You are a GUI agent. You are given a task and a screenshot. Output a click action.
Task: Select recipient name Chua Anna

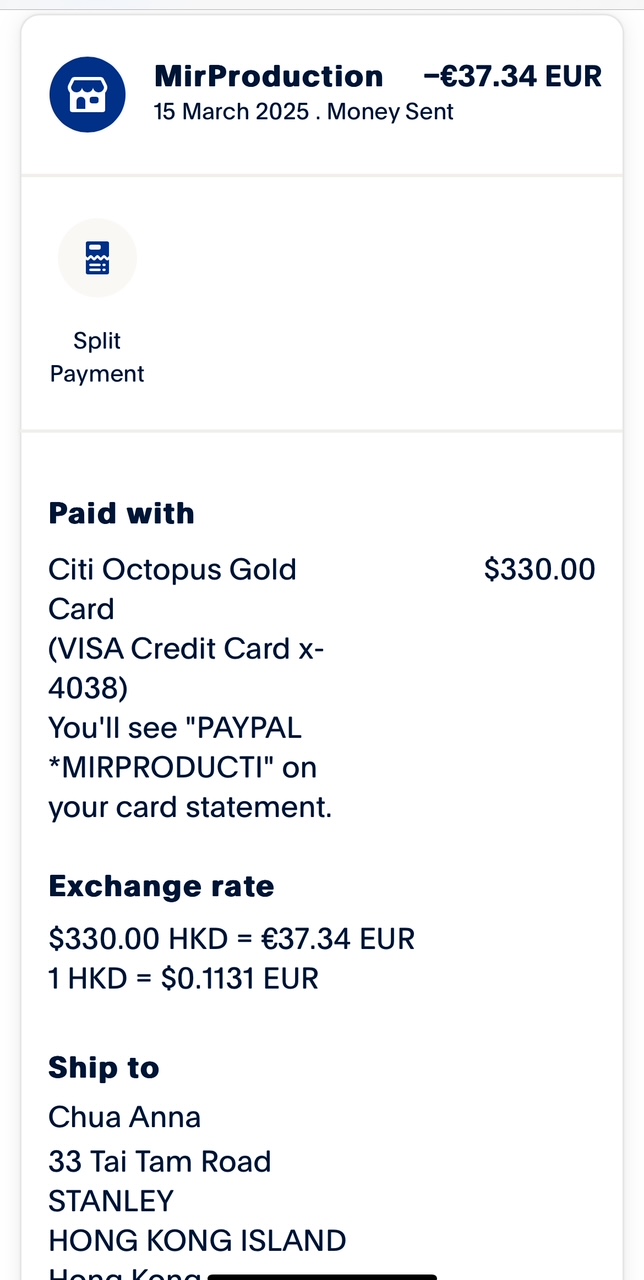(124, 1116)
